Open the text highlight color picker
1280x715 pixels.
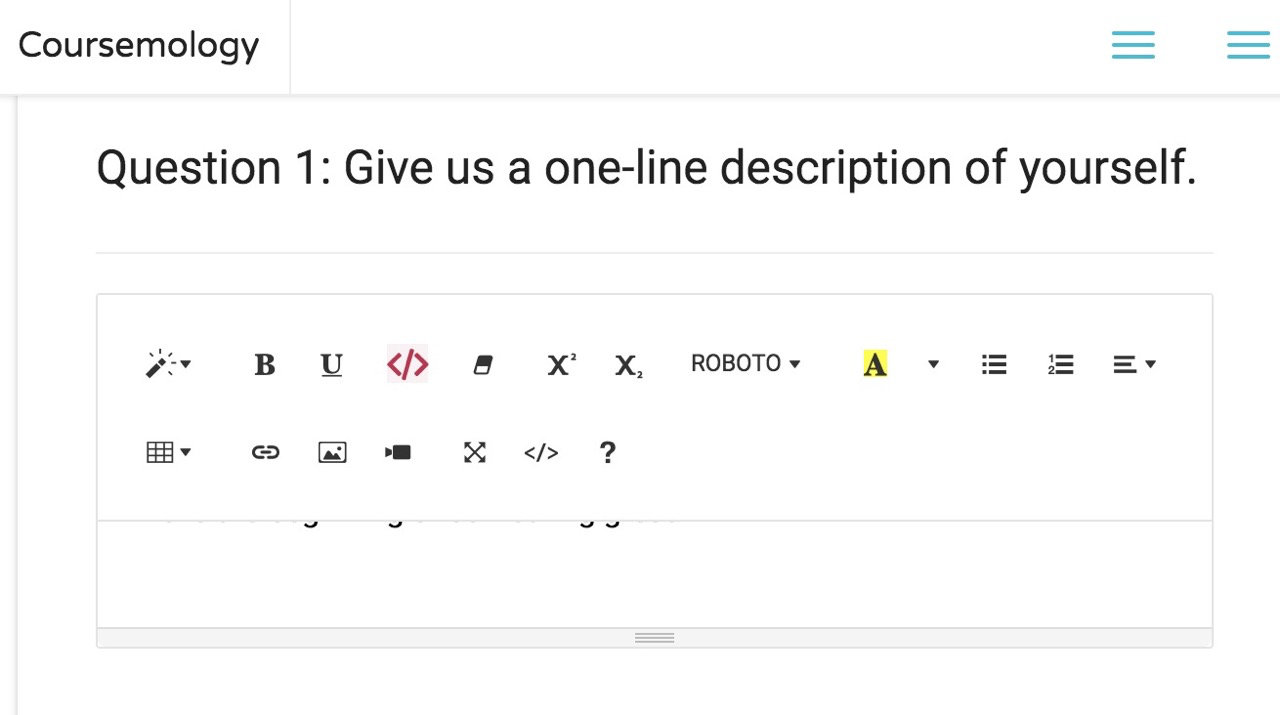click(x=875, y=364)
